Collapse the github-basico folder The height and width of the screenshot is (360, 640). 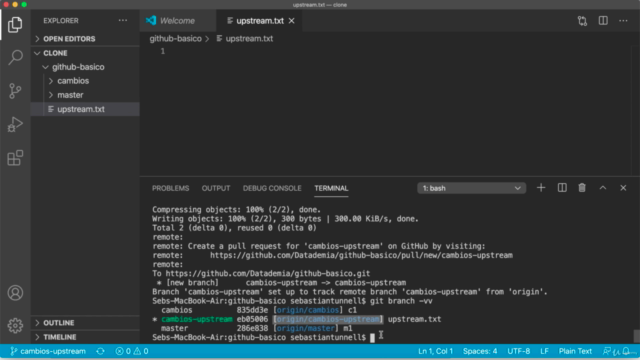tap(85, 67)
